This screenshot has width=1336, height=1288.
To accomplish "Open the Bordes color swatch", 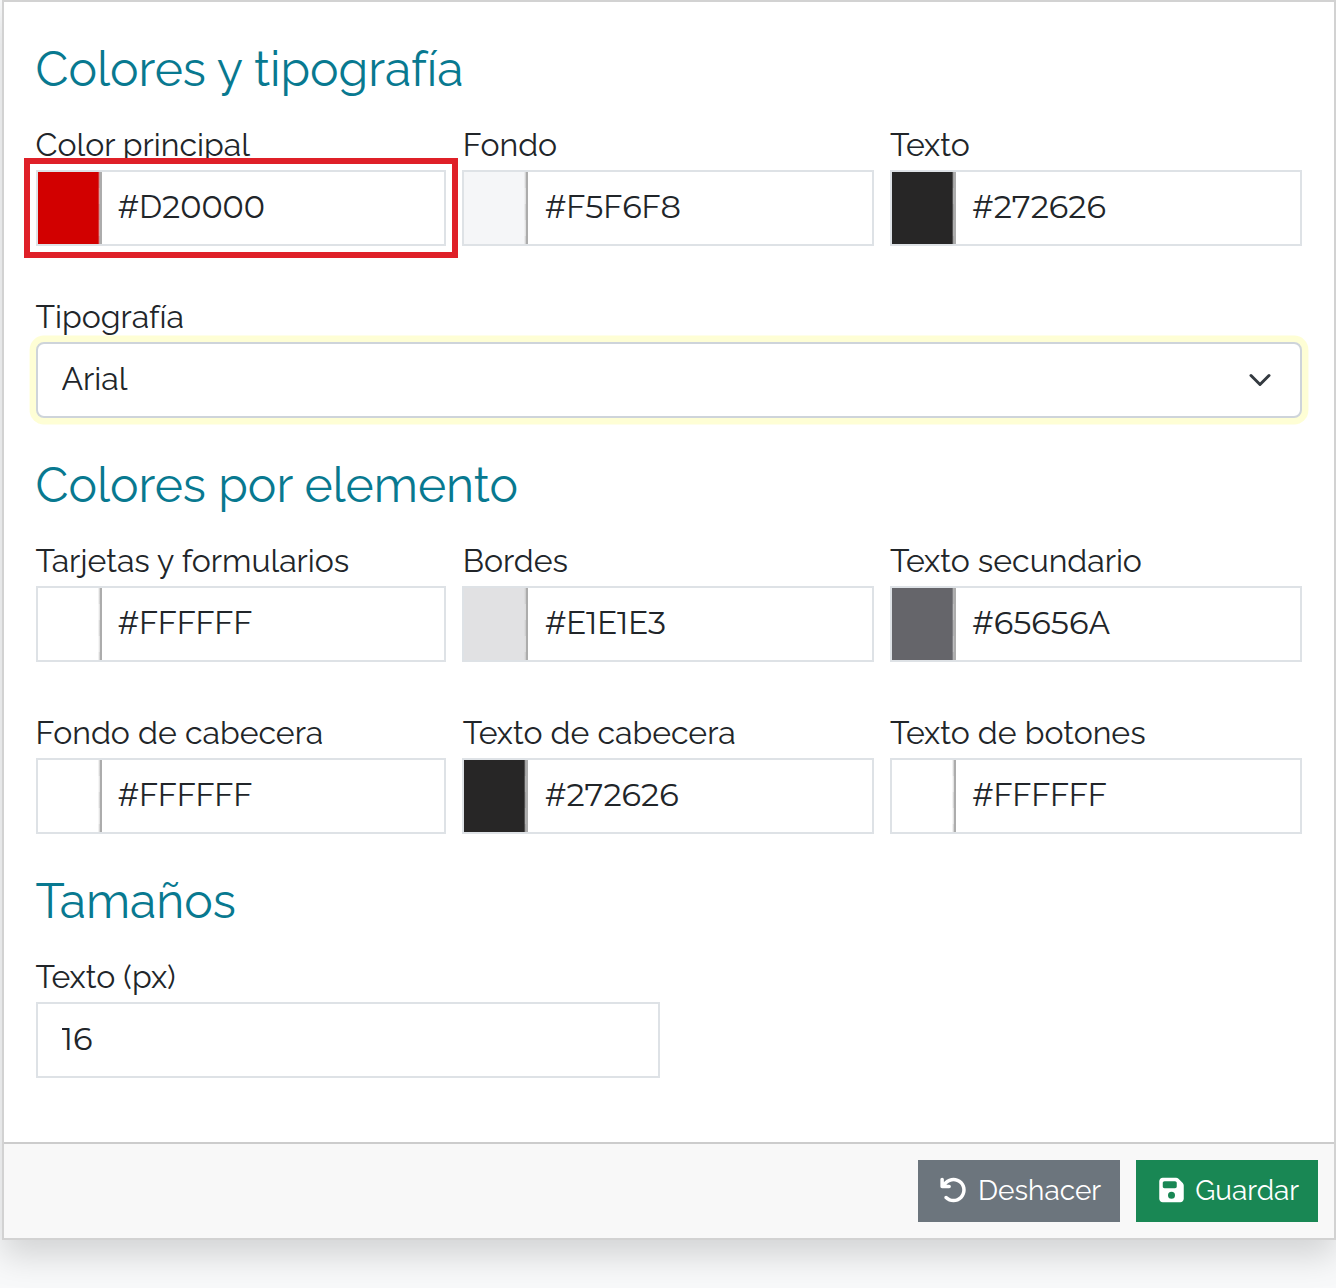I will 495,624.
